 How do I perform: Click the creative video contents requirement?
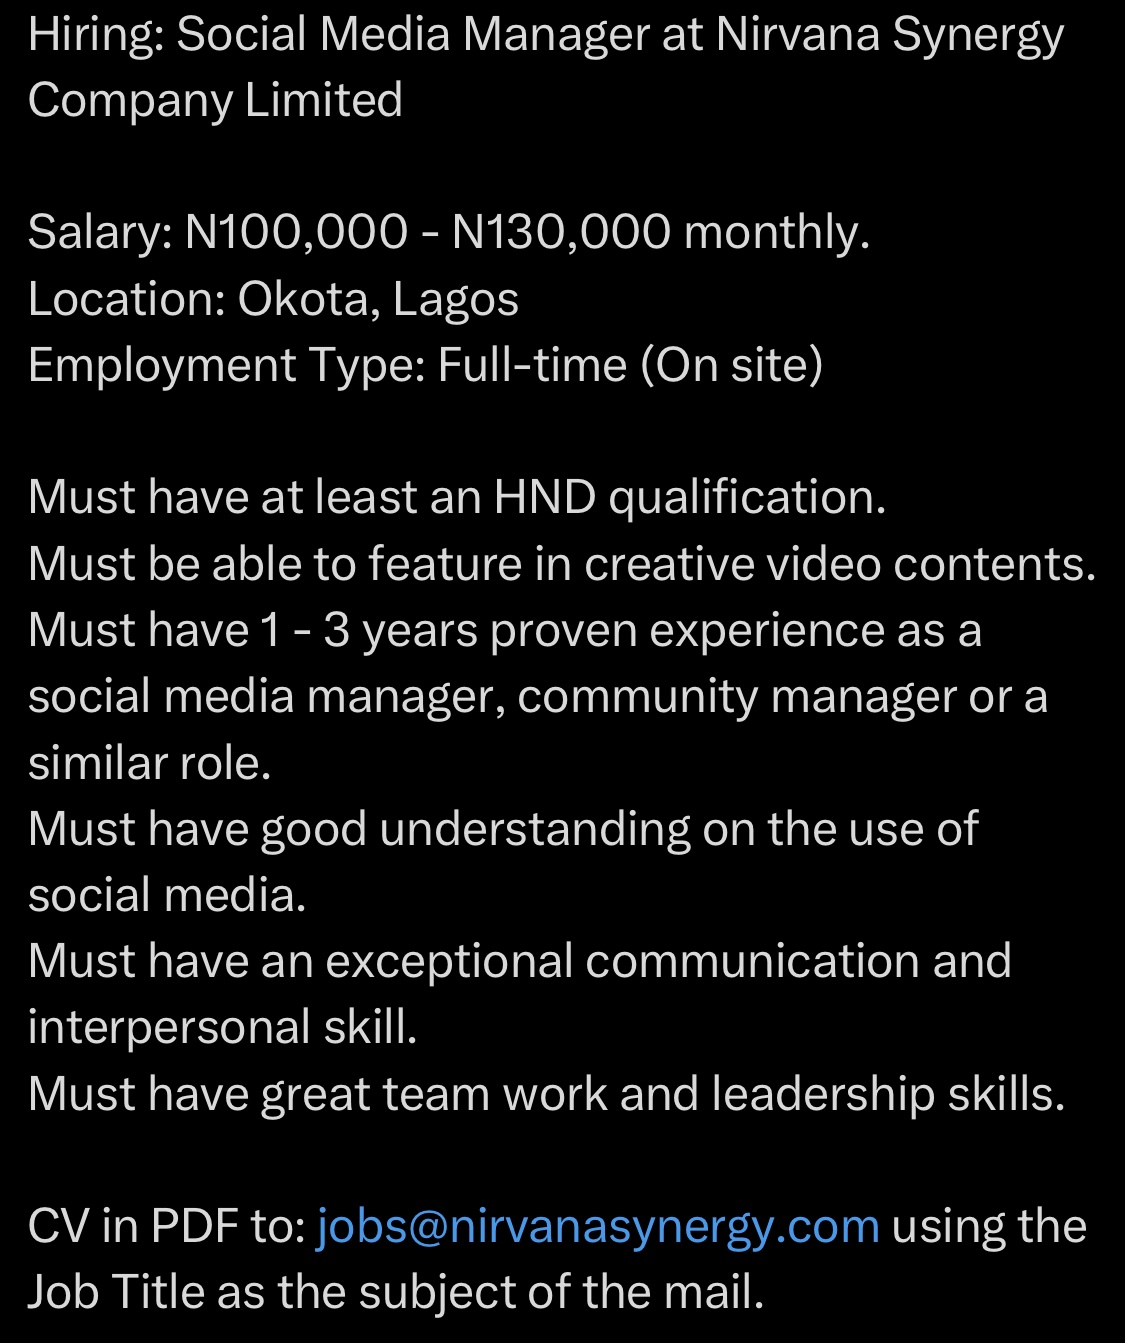tap(562, 564)
